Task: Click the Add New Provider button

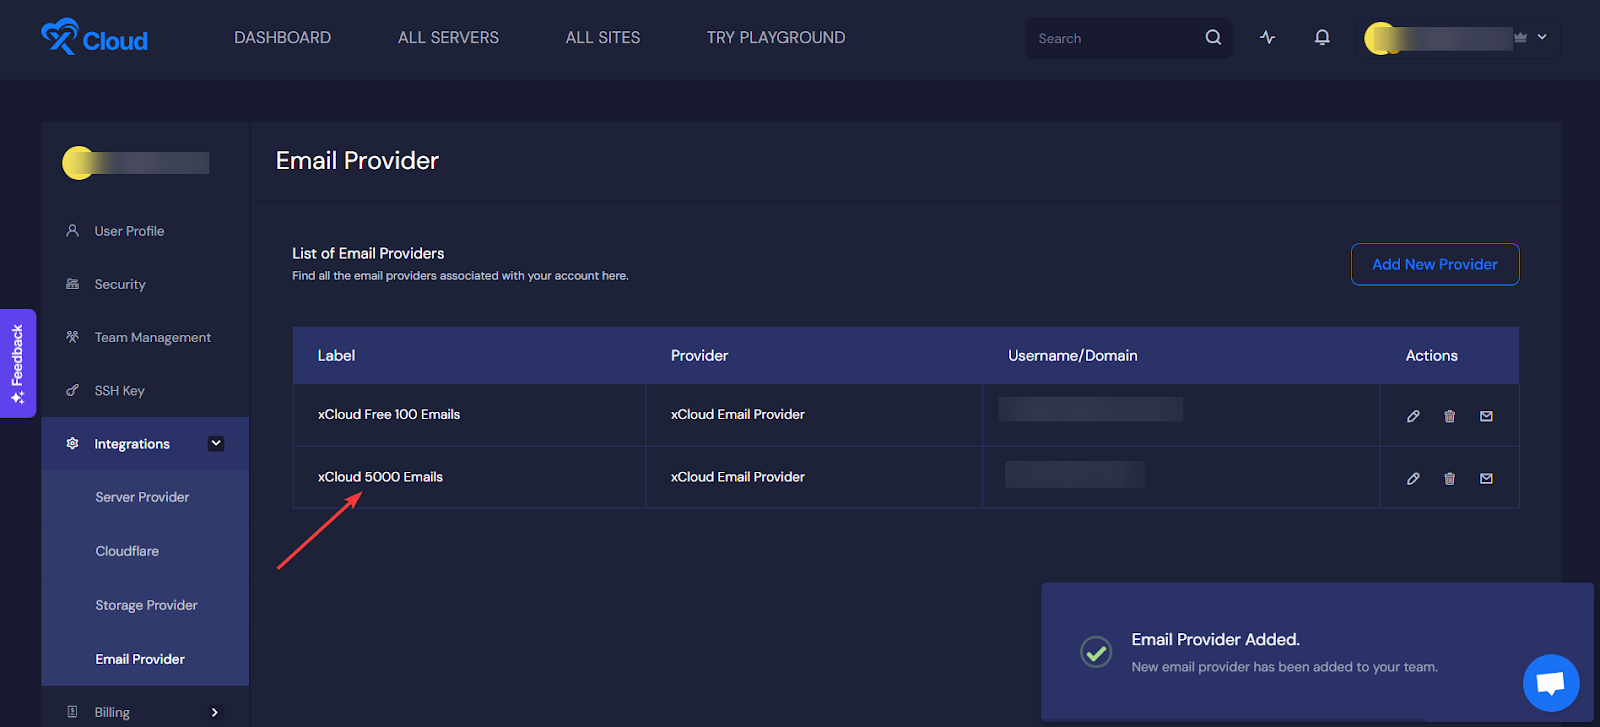Action: click(1435, 264)
